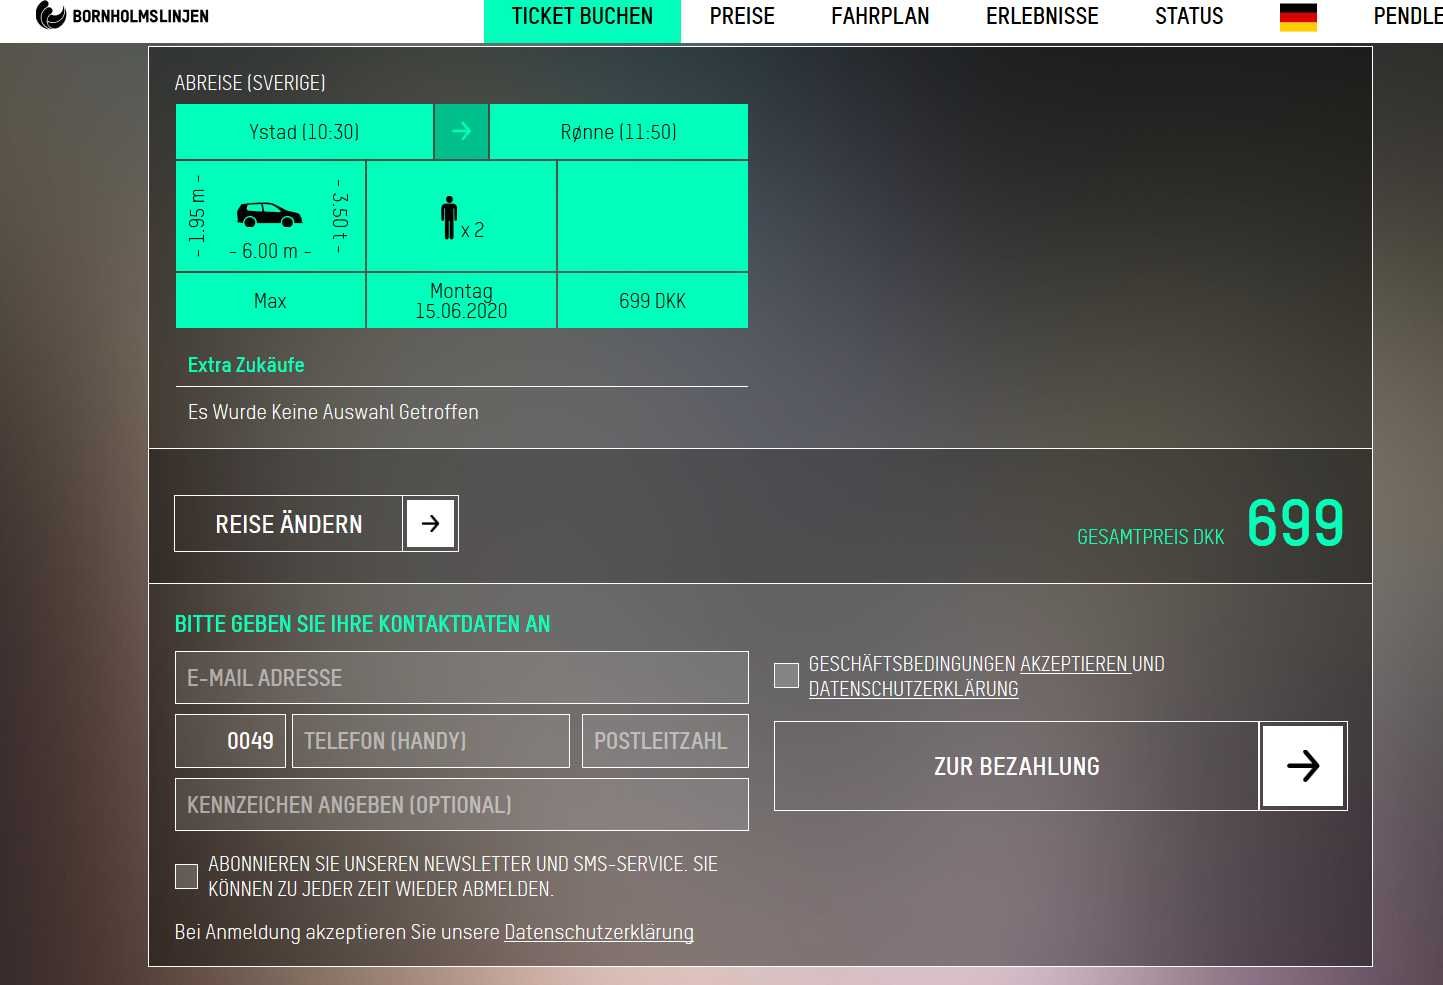Click the Telefon (Handy) input field
Viewport: 1443px width, 985px height.
[430, 741]
